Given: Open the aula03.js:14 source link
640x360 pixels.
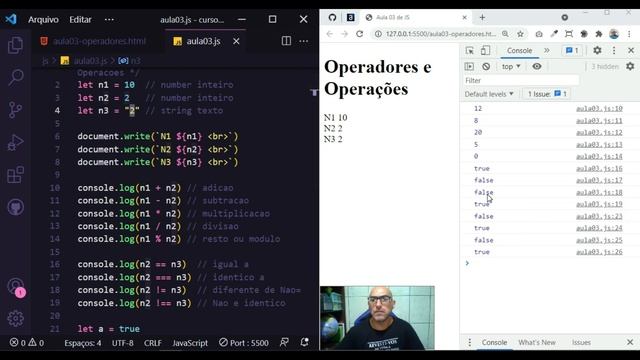Looking at the screenshot, I should [599, 156].
